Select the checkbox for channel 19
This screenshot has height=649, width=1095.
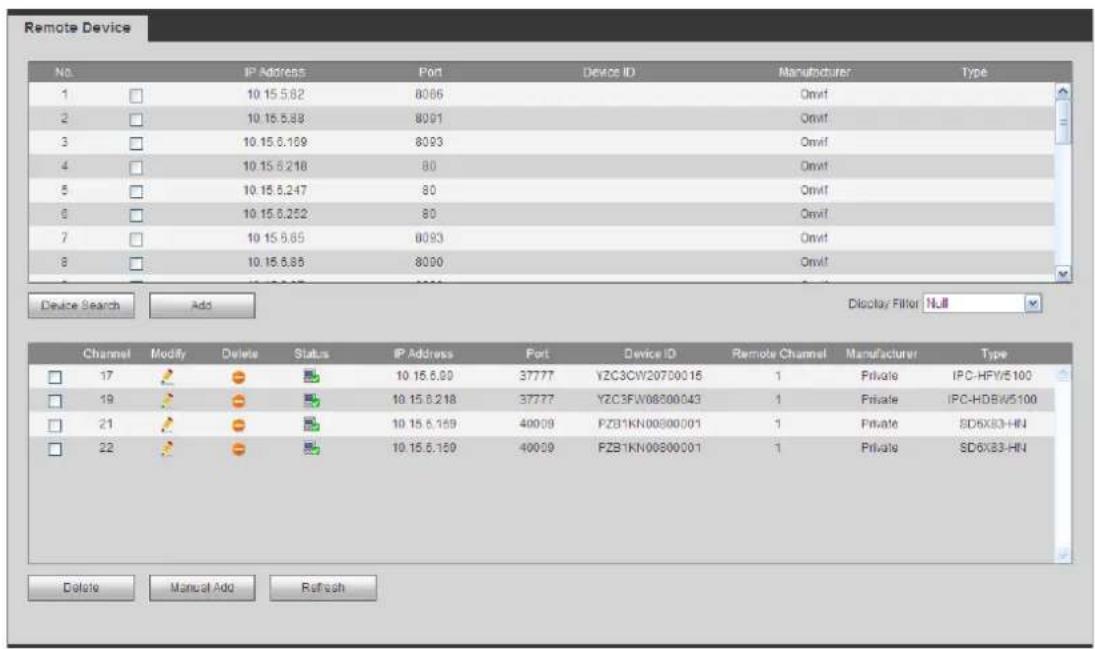coord(55,401)
